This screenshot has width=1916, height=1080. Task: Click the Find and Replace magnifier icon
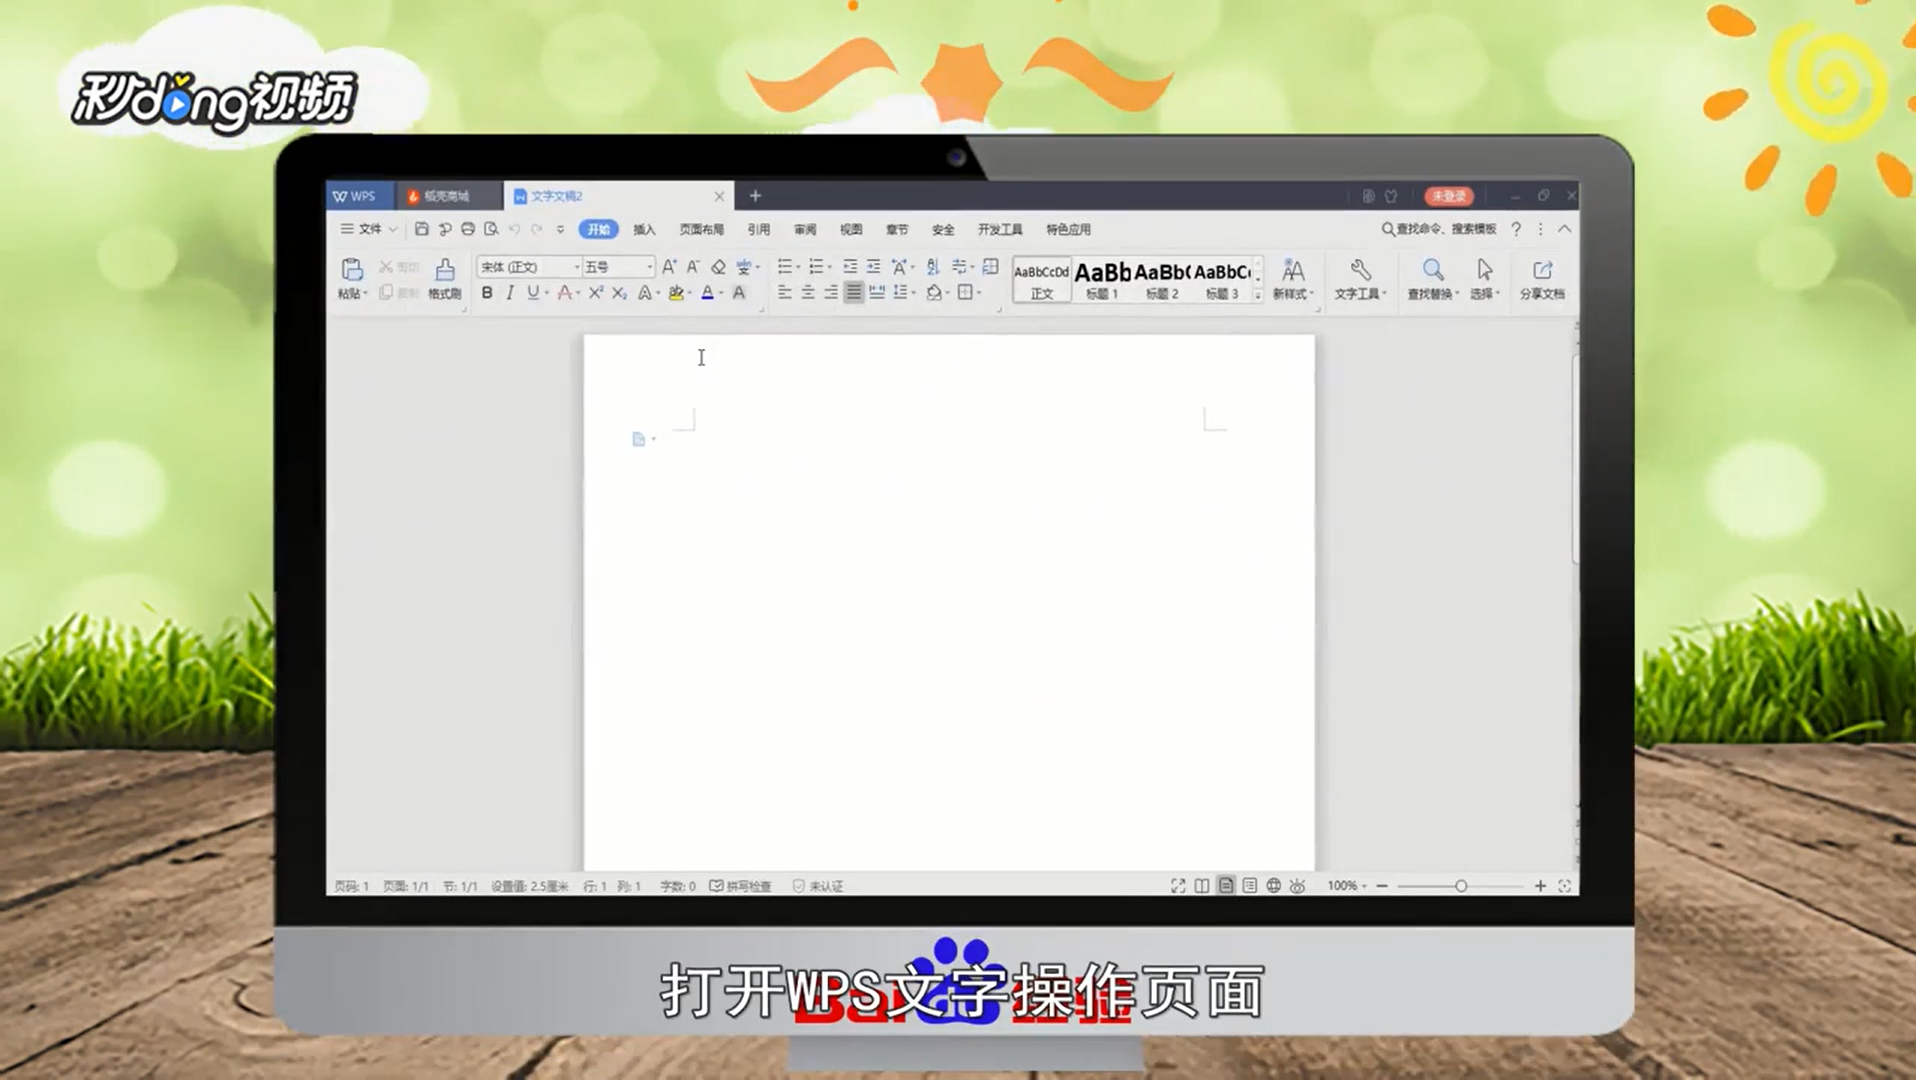(x=1433, y=269)
